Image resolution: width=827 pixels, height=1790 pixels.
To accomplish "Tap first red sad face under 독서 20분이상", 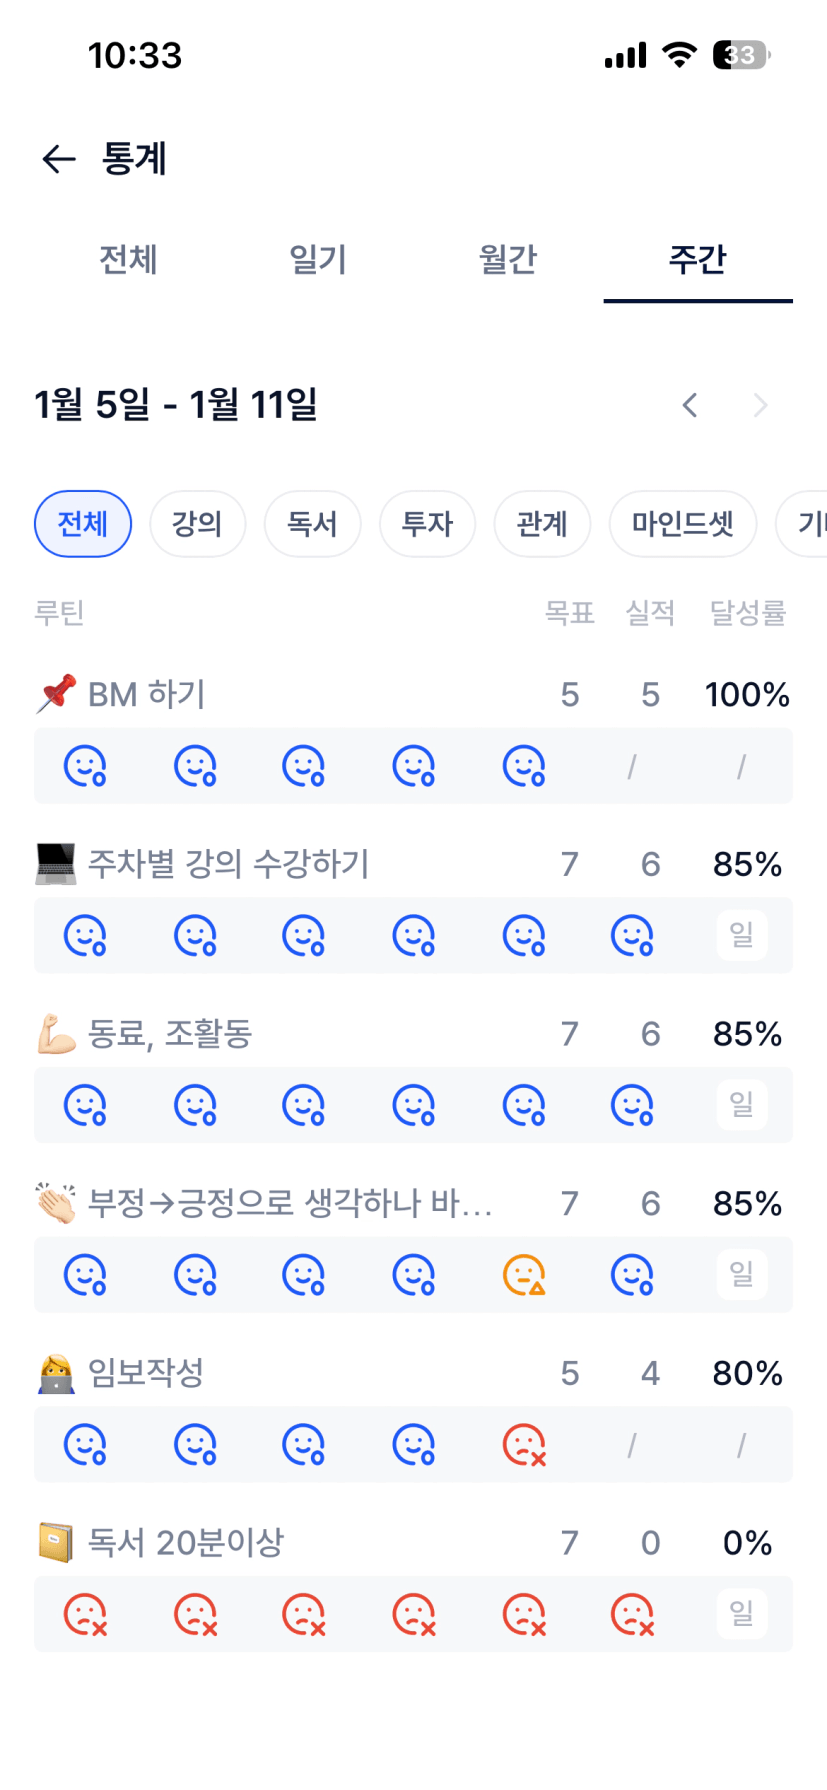I will (x=85, y=1614).
